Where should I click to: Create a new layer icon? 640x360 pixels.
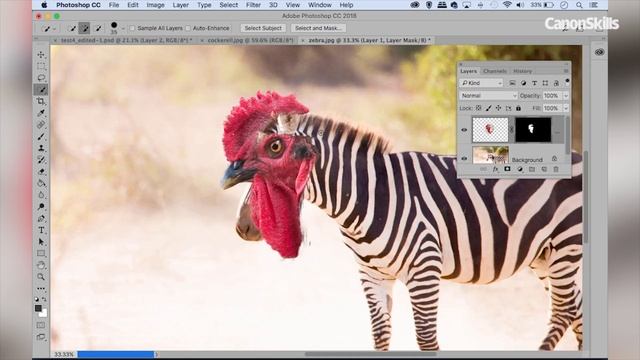[544, 169]
